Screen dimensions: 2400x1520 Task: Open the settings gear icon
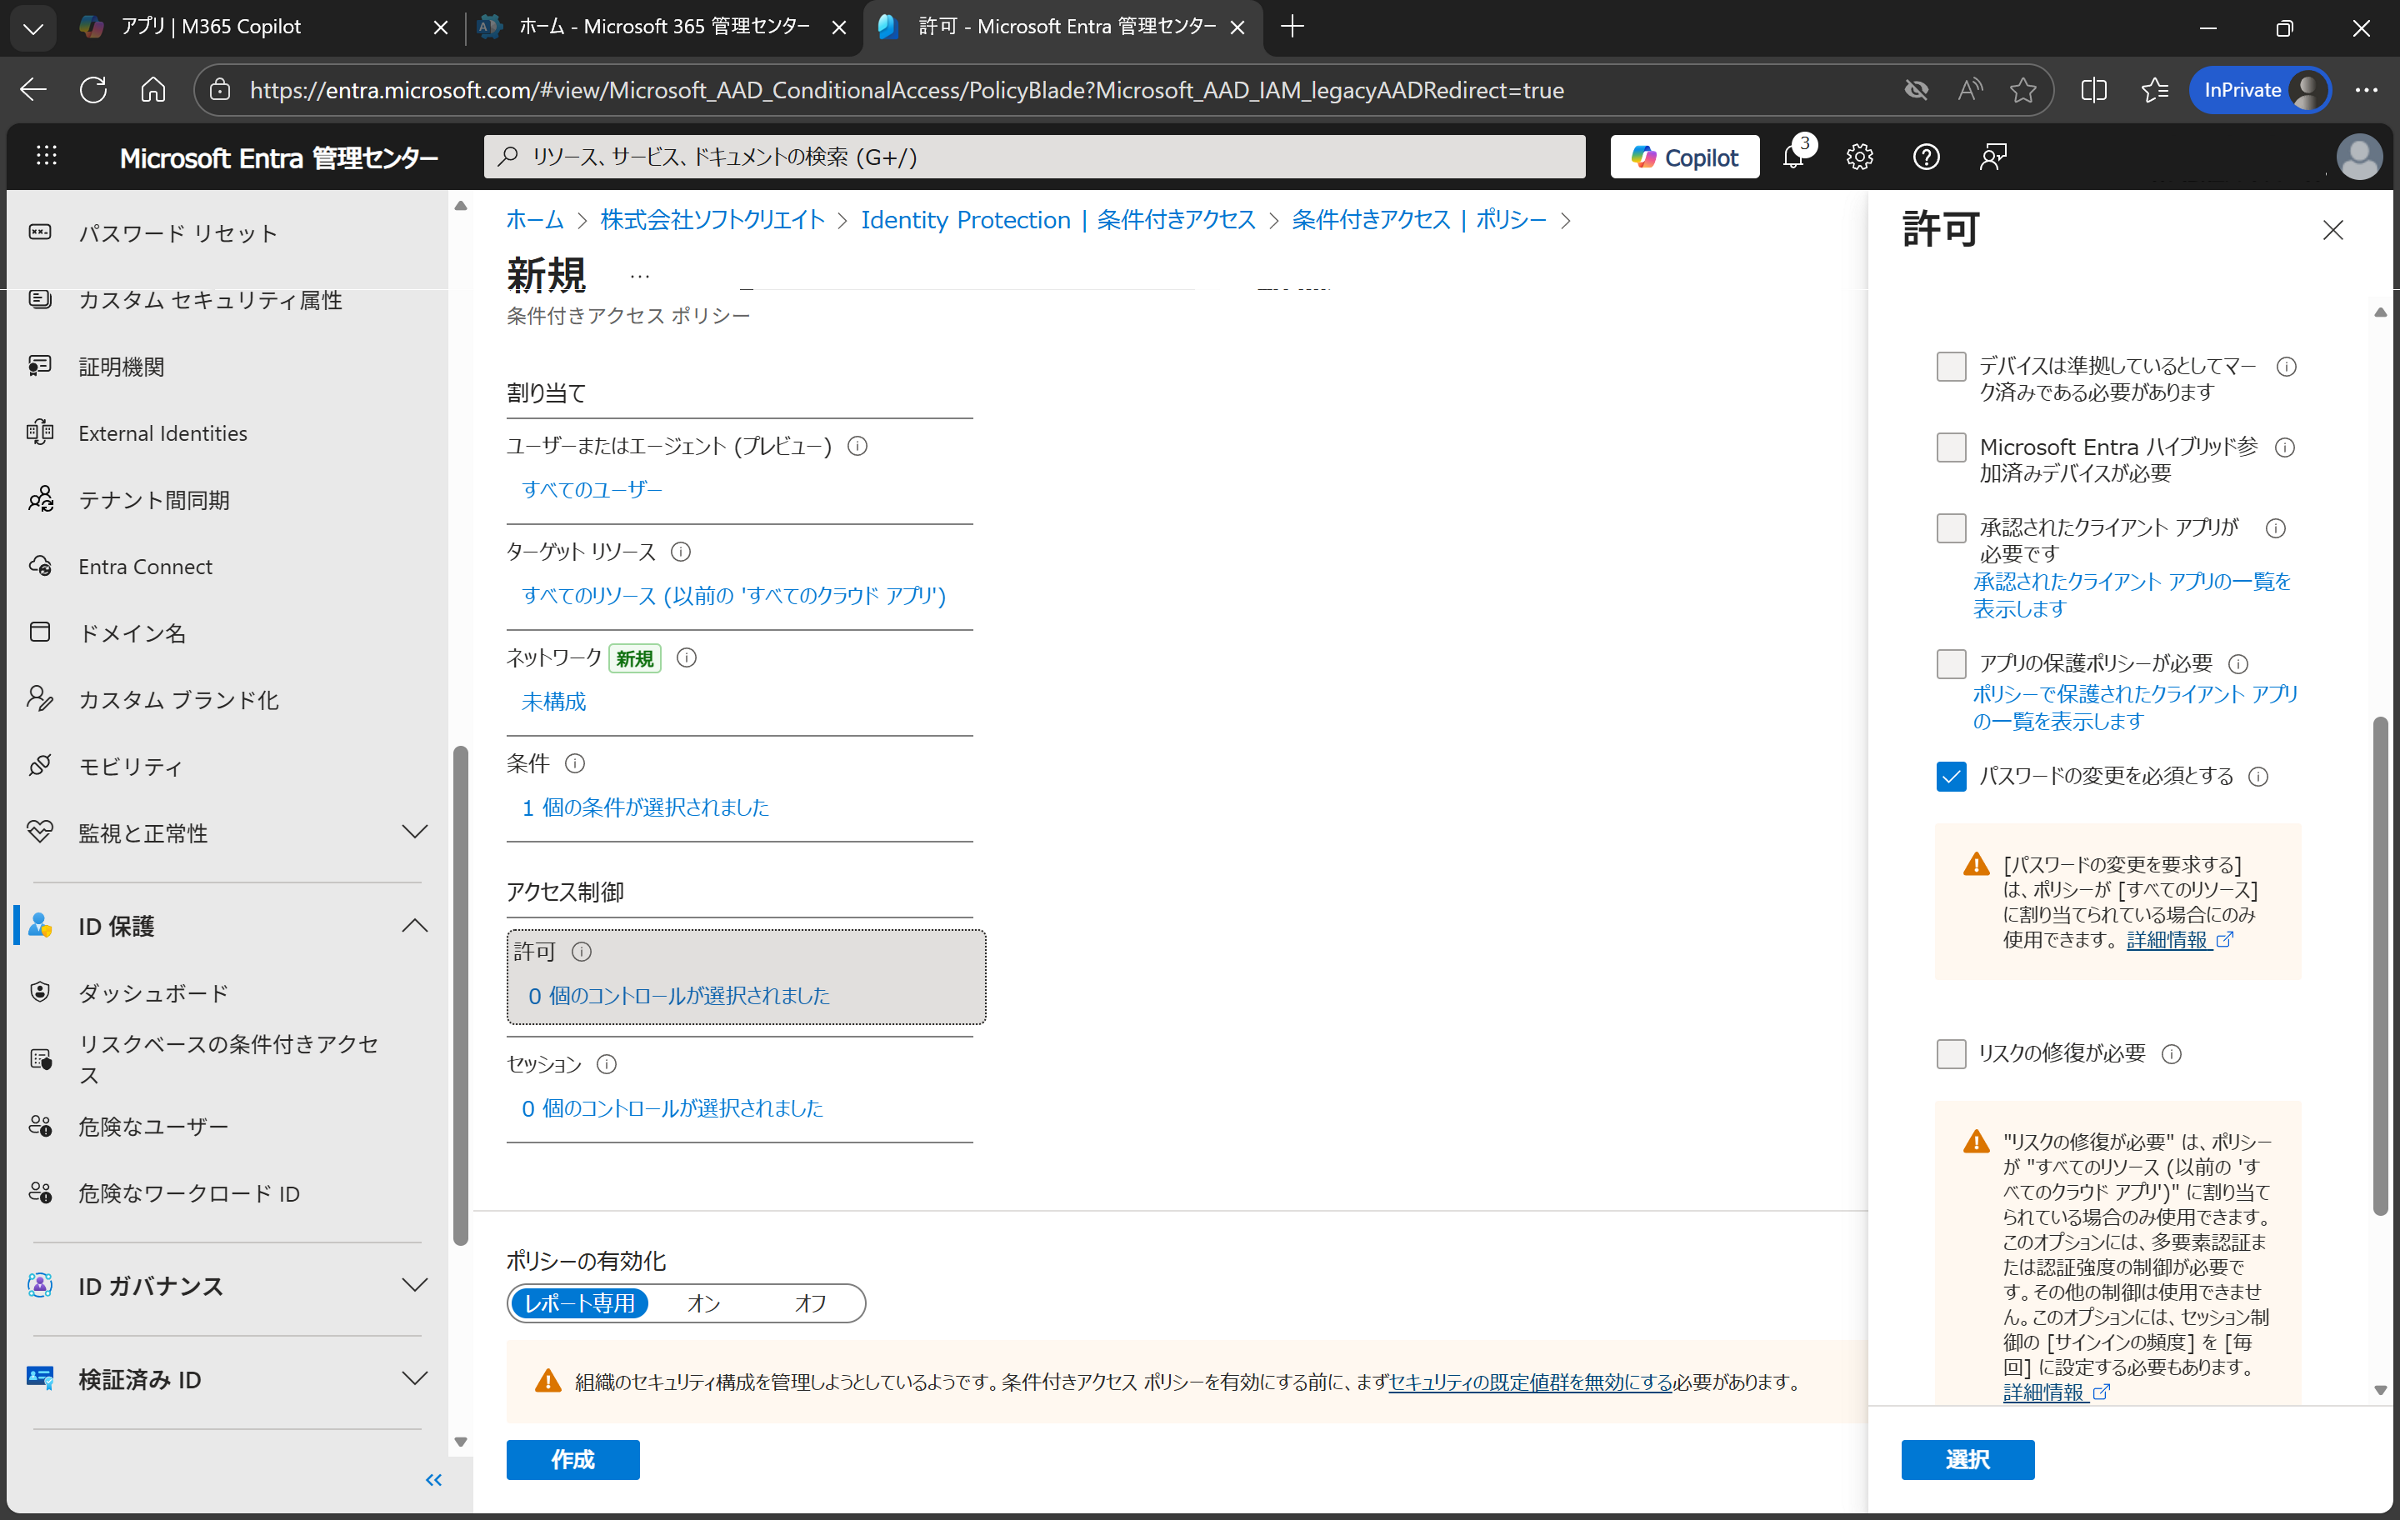pyautogui.click(x=1860, y=156)
